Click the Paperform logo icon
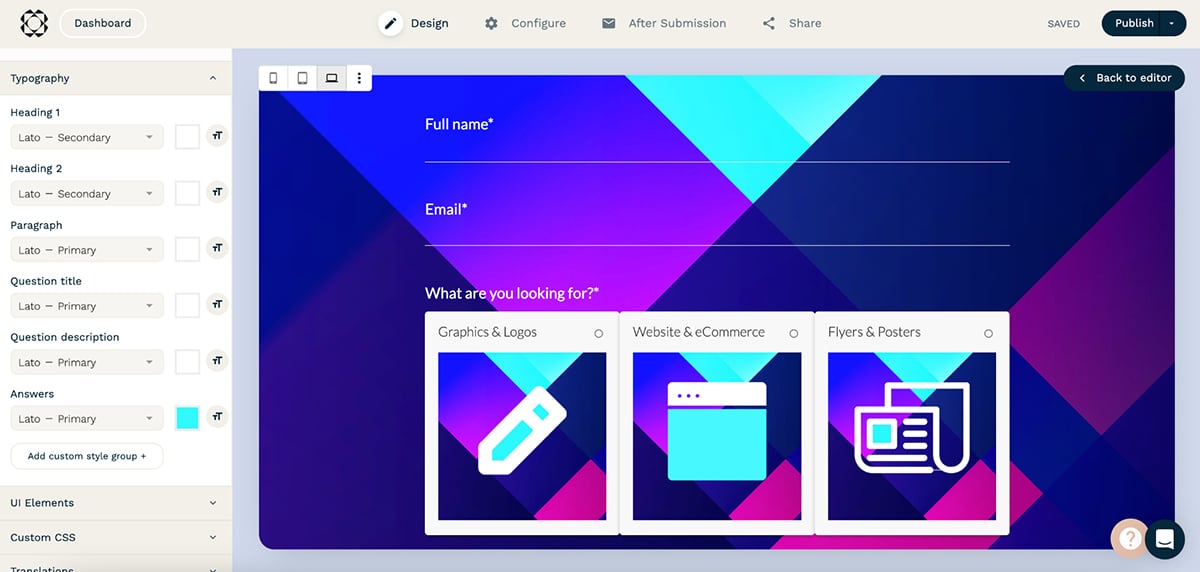Viewport: 1200px width, 572px height. click(x=34, y=23)
